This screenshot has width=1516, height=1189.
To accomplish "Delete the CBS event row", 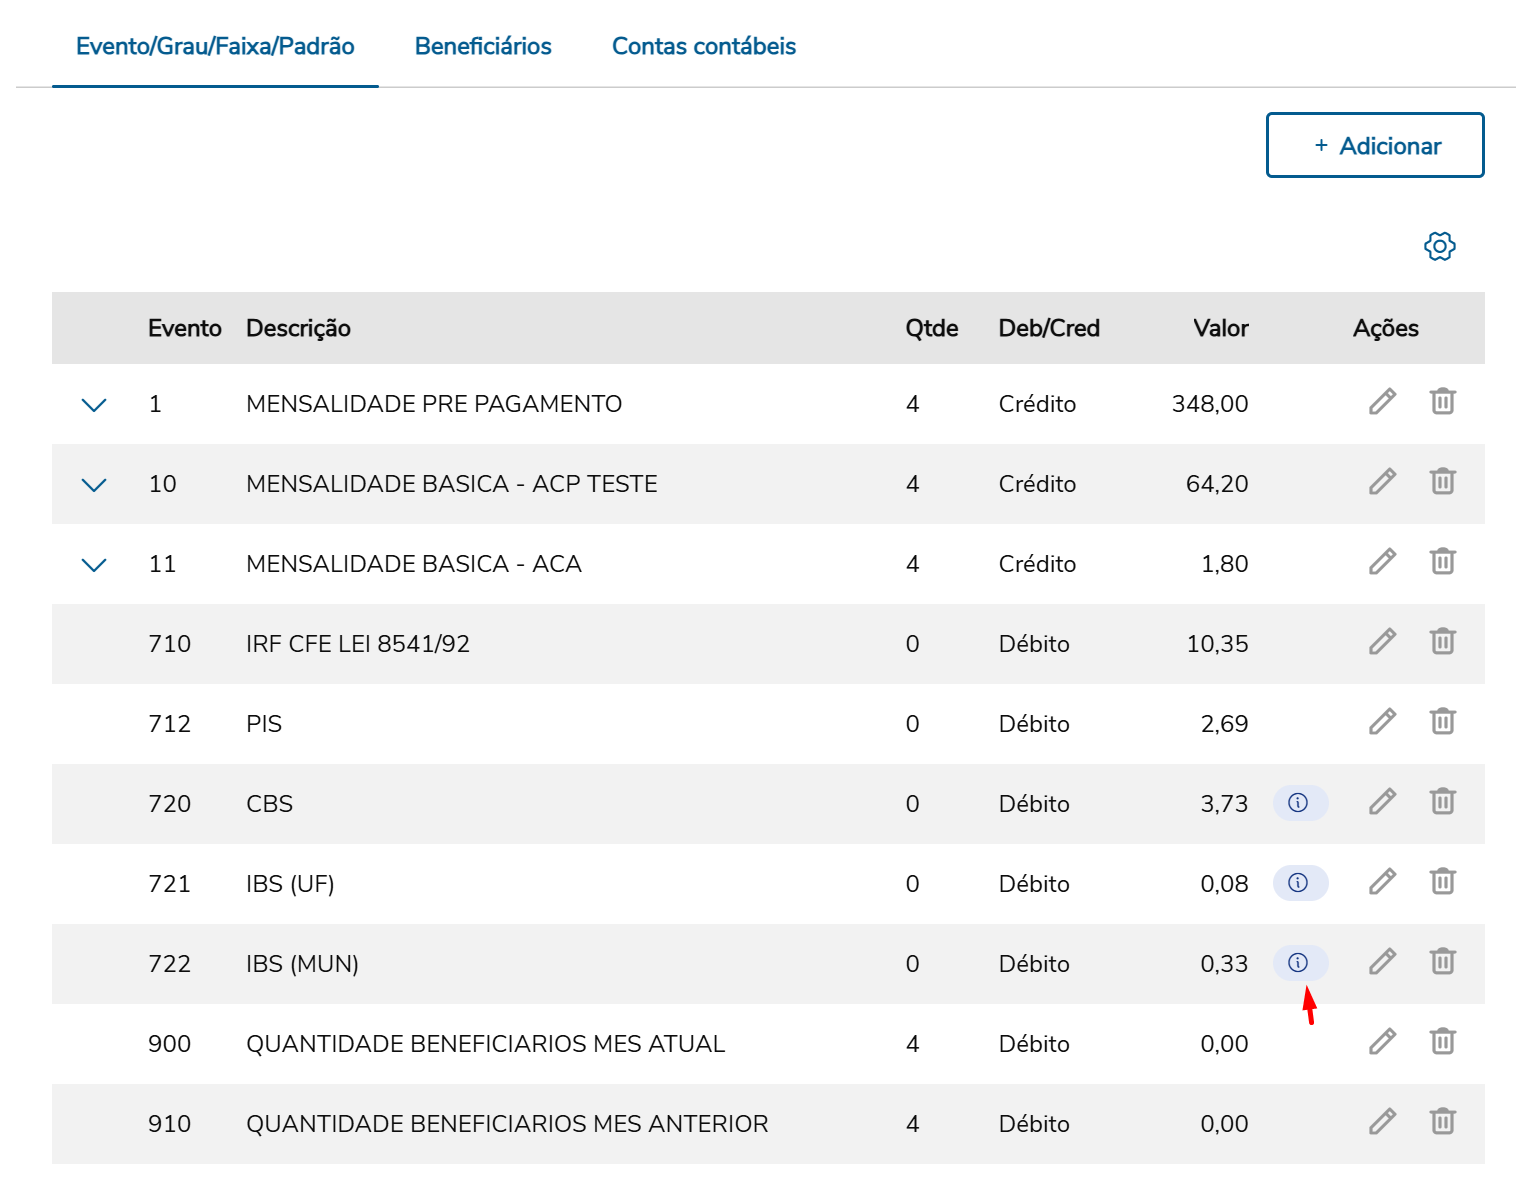I will (x=1442, y=802).
